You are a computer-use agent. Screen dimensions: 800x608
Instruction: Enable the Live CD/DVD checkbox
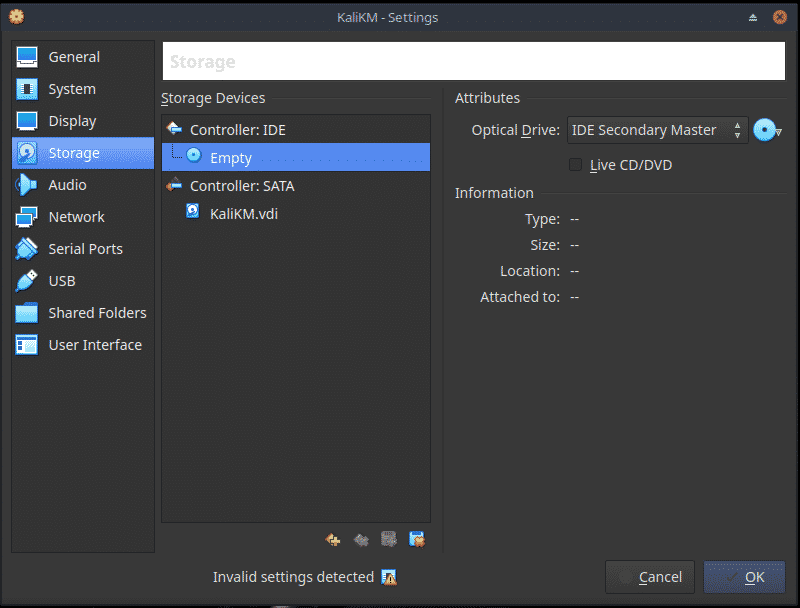click(x=575, y=165)
